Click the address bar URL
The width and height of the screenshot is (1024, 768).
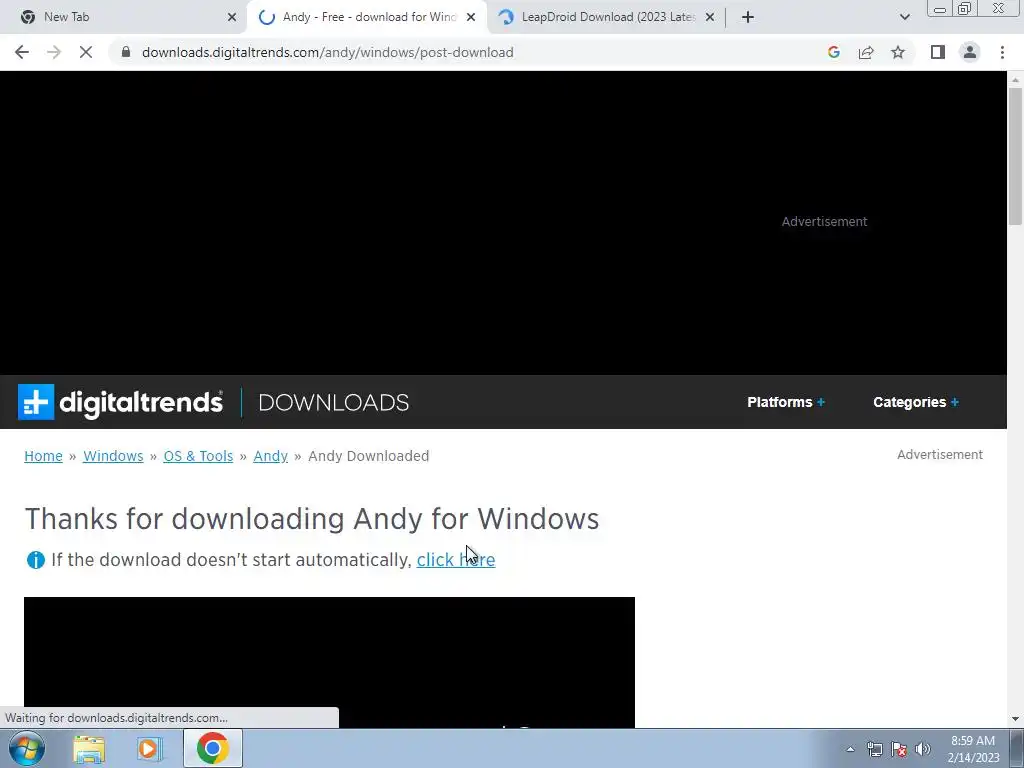(327, 52)
